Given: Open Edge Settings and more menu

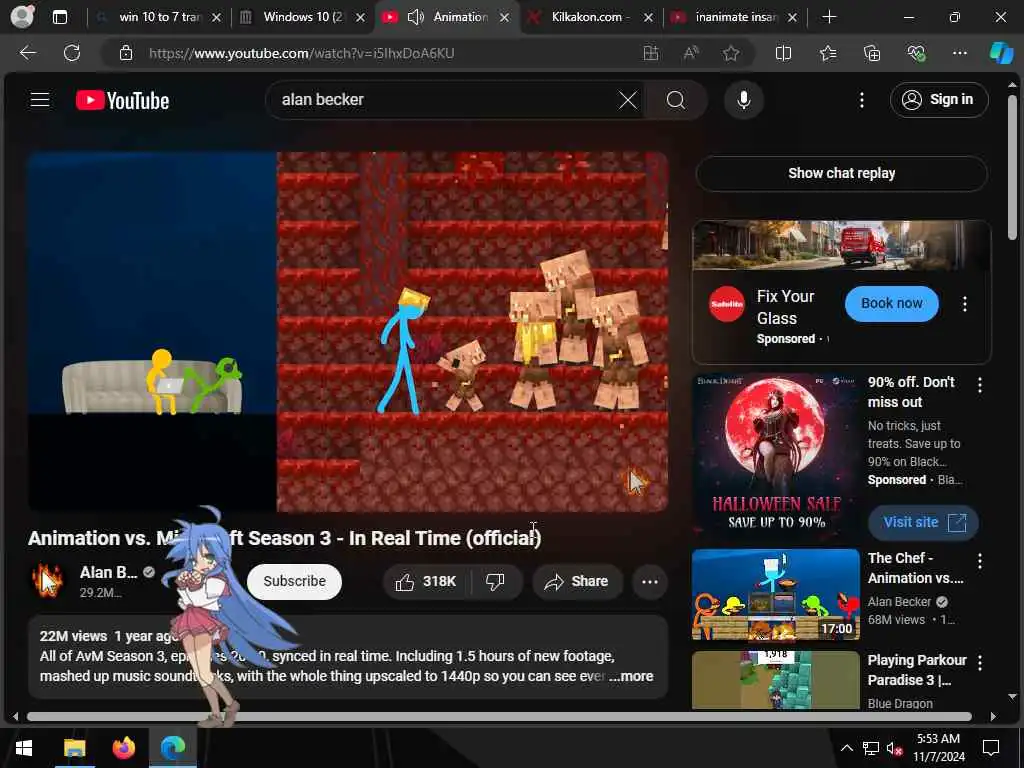Looking at the screenshot, I should (x=959, y=53).
